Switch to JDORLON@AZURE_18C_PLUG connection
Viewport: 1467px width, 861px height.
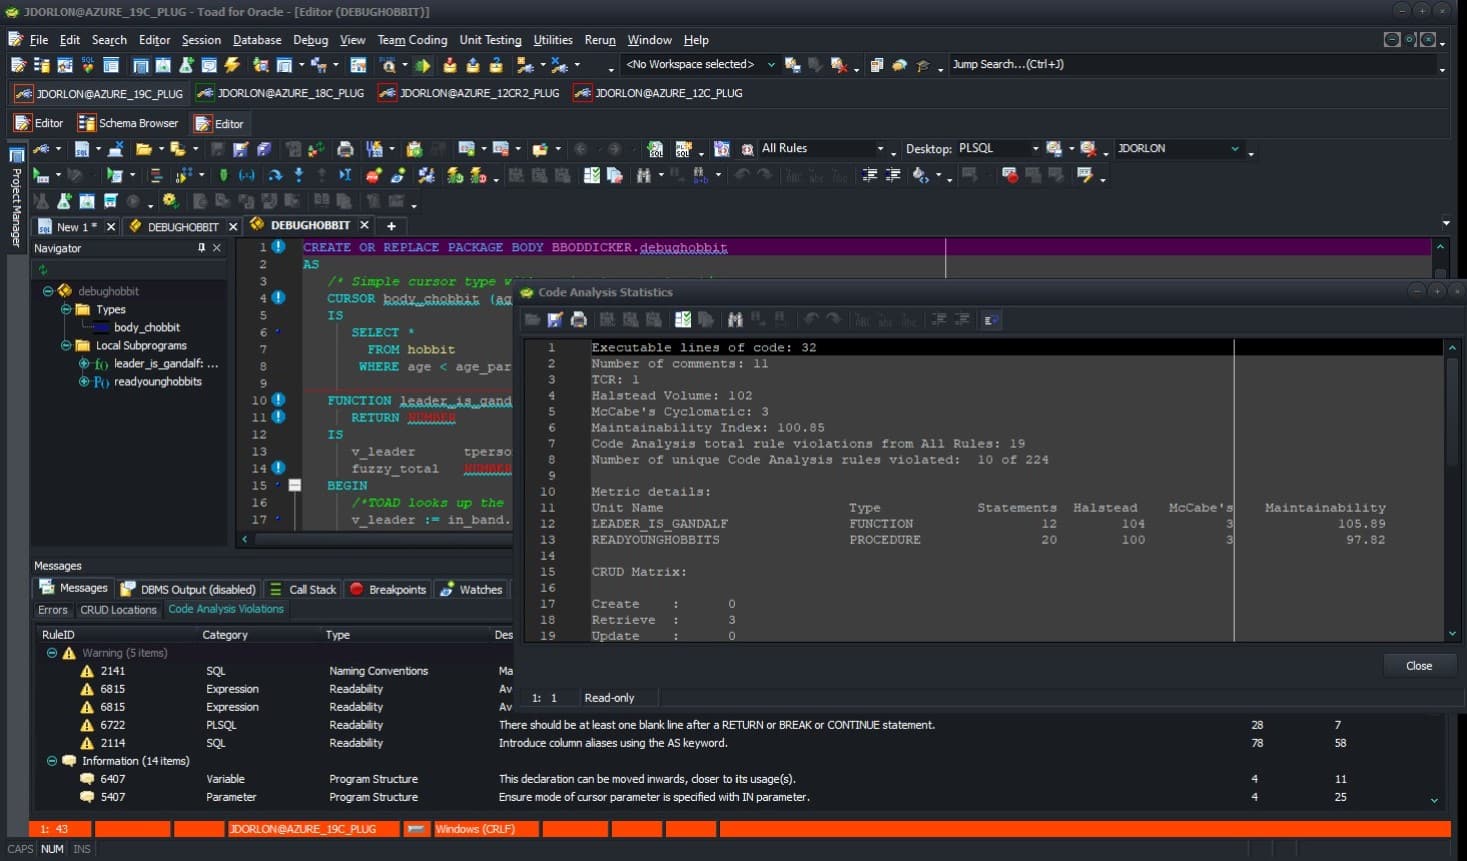tap(281, 93)
